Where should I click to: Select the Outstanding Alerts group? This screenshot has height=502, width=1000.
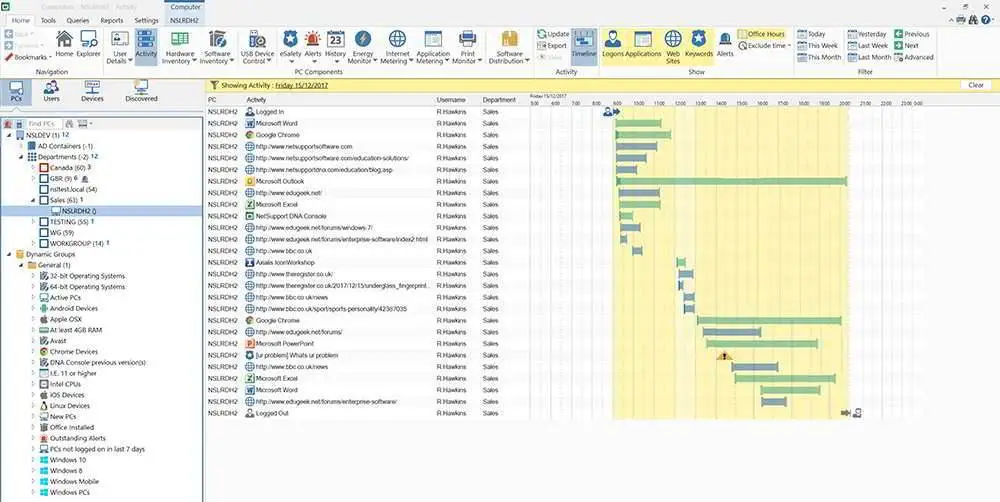78,438
